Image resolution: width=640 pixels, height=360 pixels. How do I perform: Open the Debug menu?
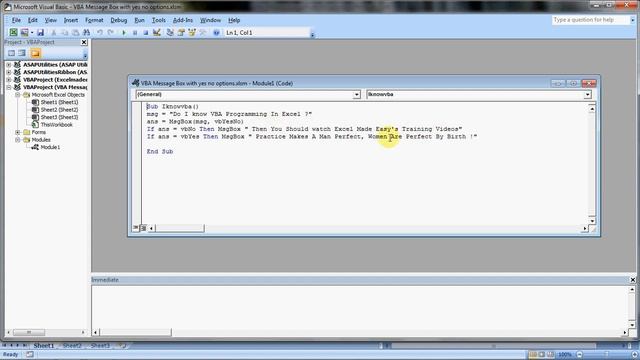click(119, 20)
